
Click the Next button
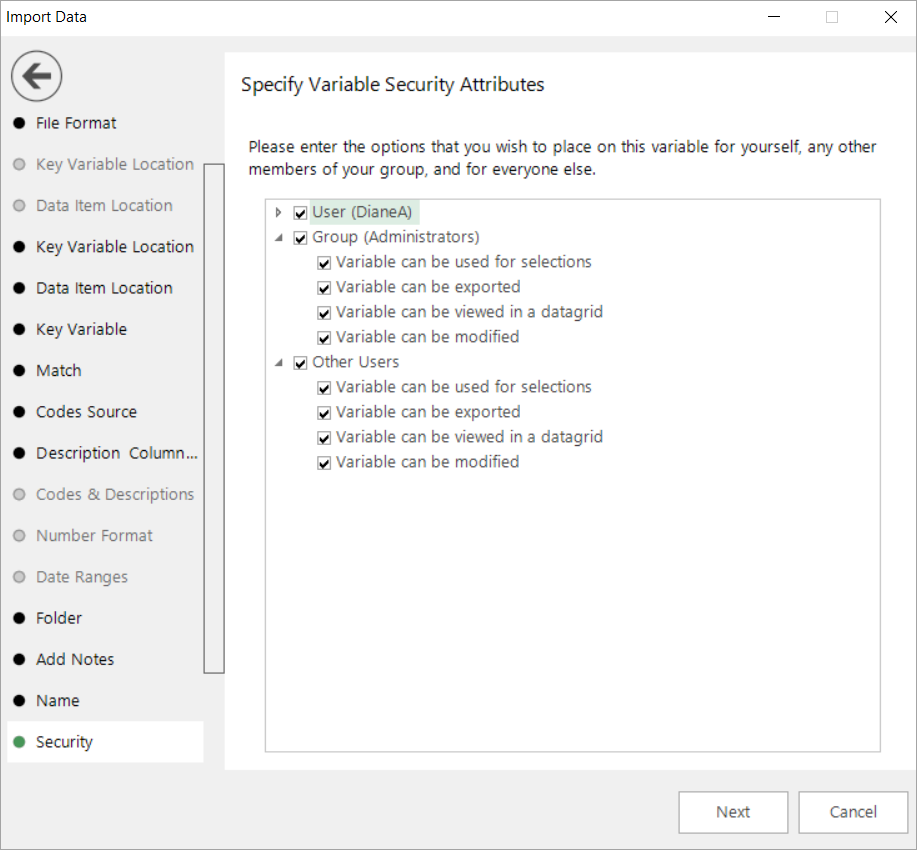(x=733, y=812)
